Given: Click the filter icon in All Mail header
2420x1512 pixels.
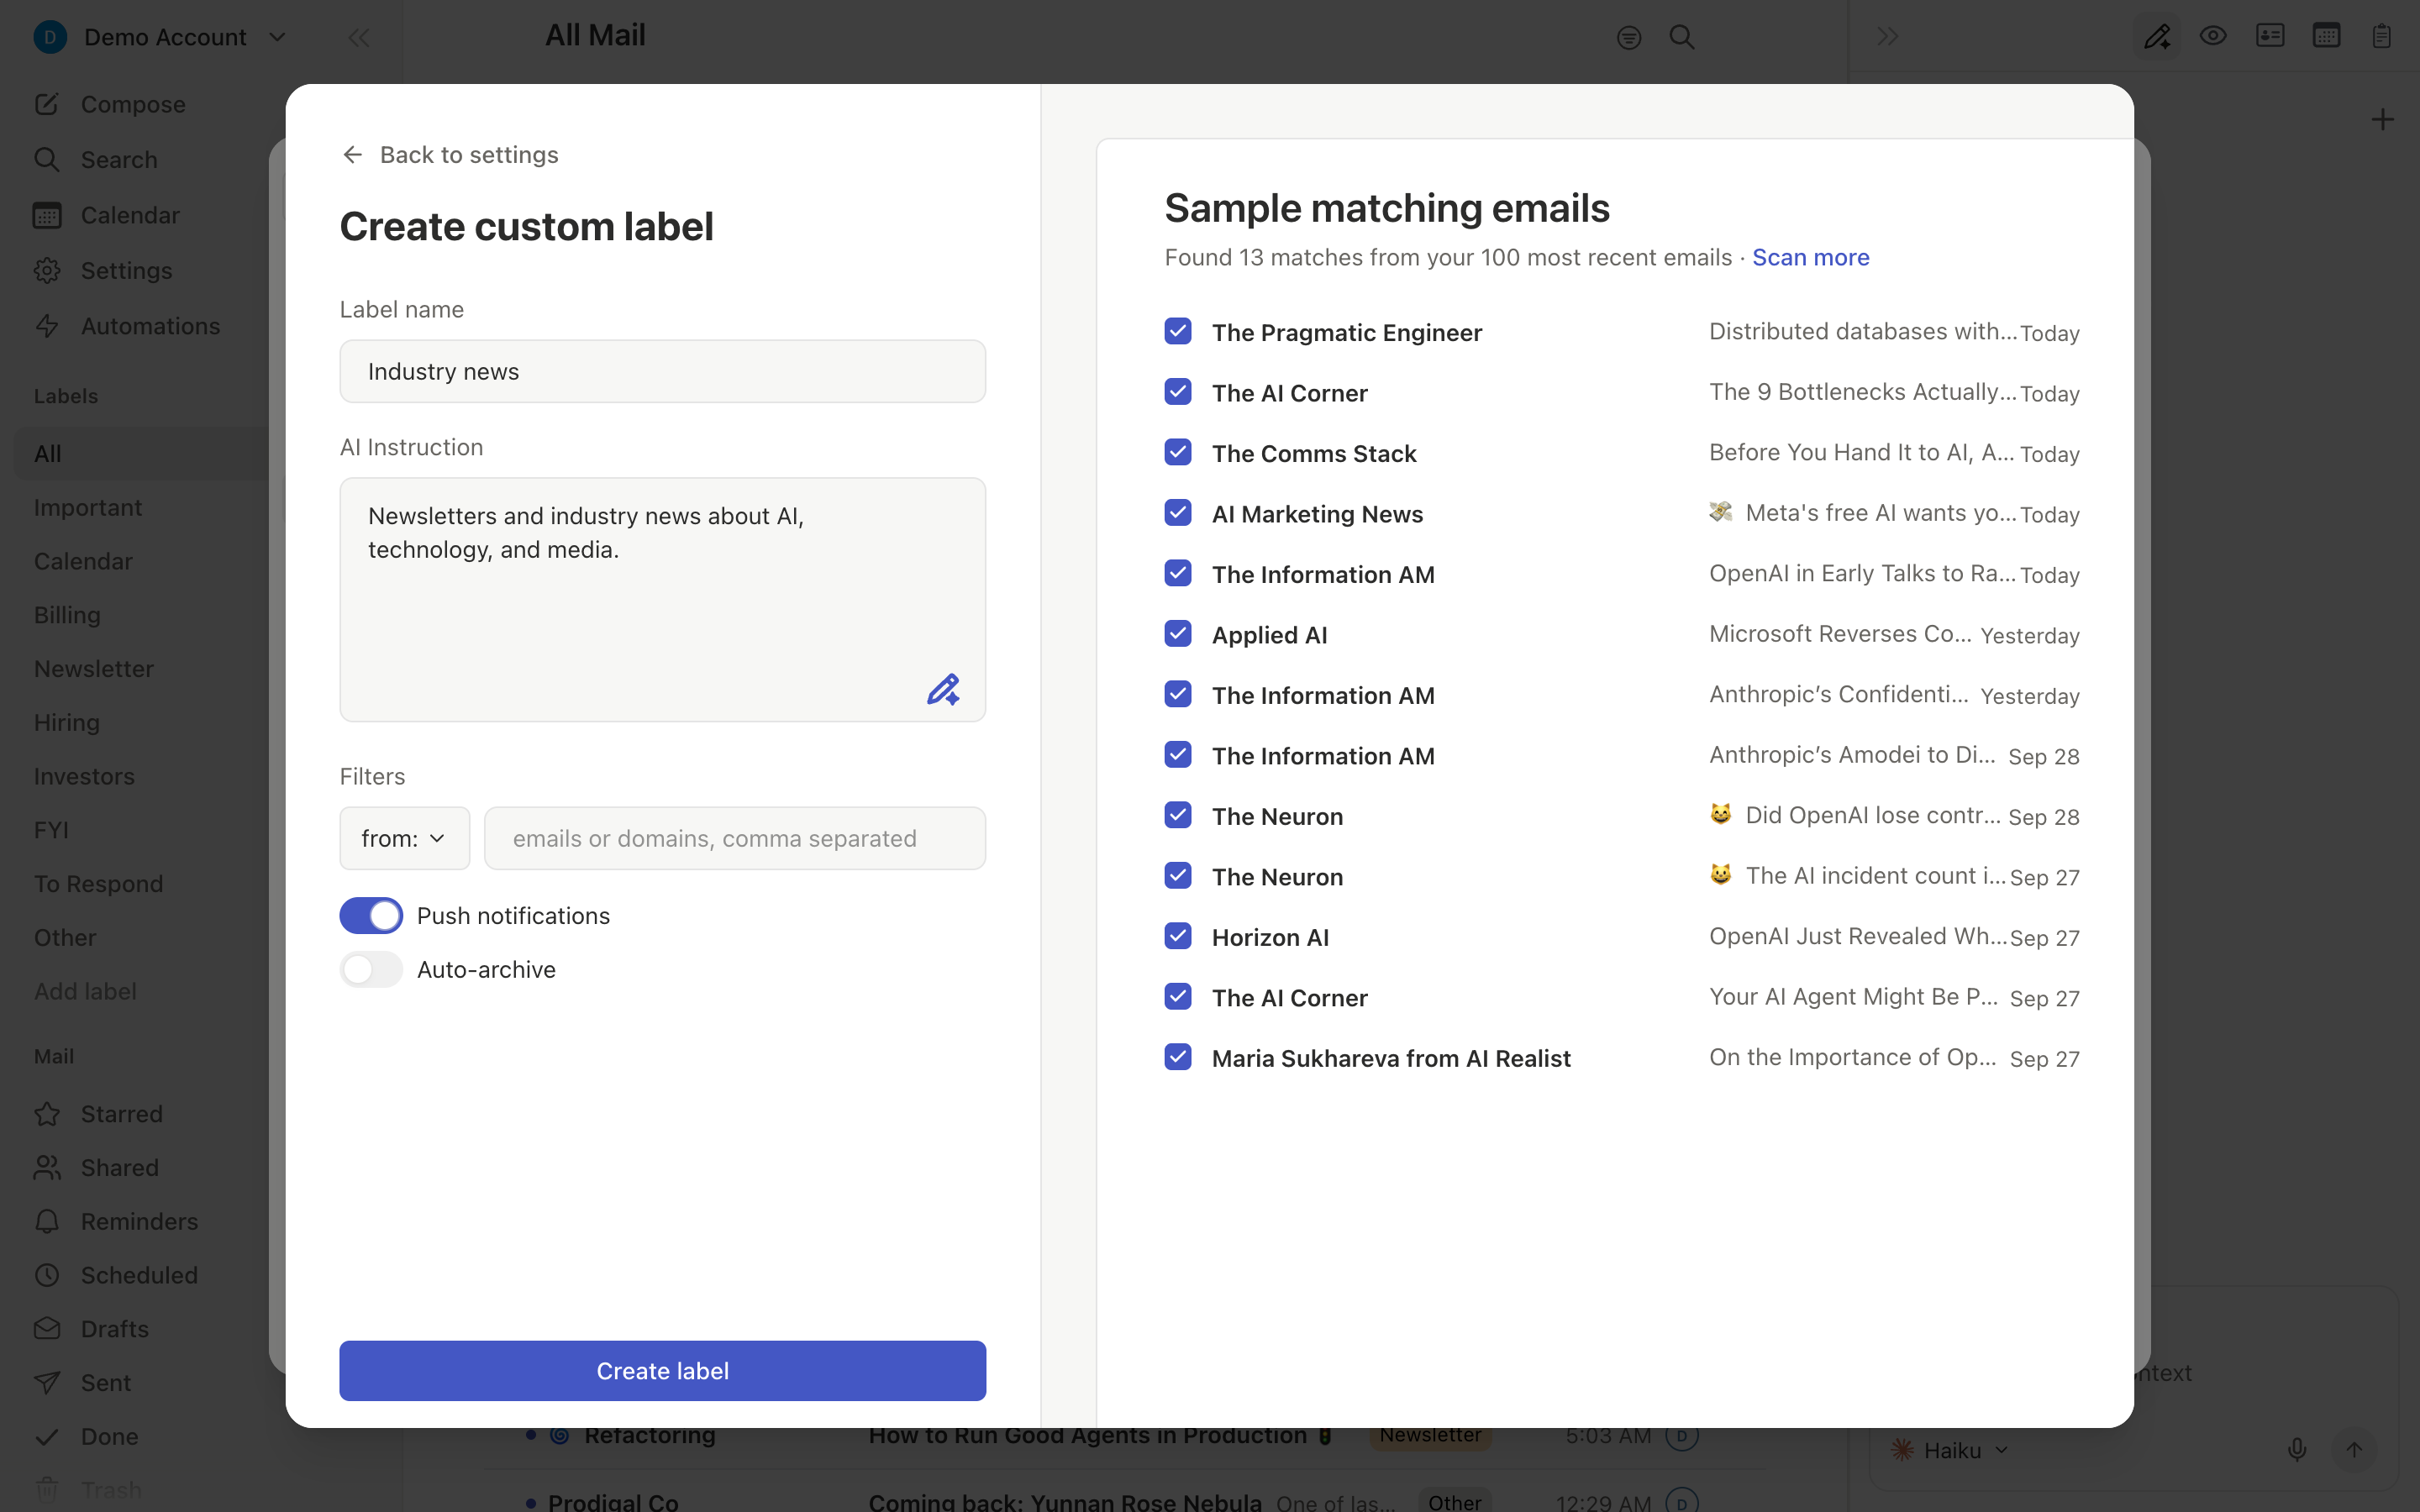Looking at the screenshot, I should pyautogui.click(x=1629, y=38).
